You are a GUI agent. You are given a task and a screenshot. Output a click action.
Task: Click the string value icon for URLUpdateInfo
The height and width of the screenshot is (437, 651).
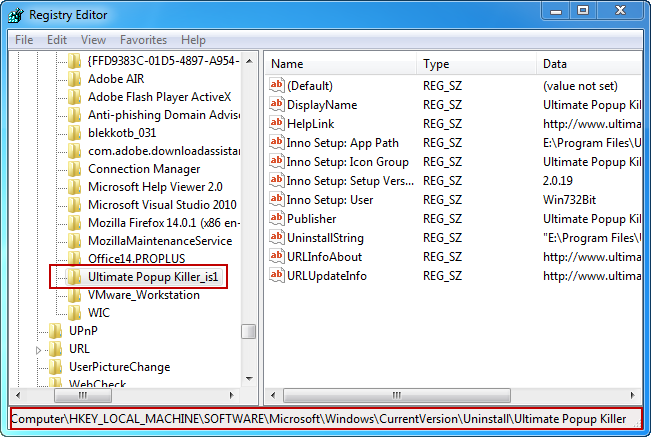277,276
